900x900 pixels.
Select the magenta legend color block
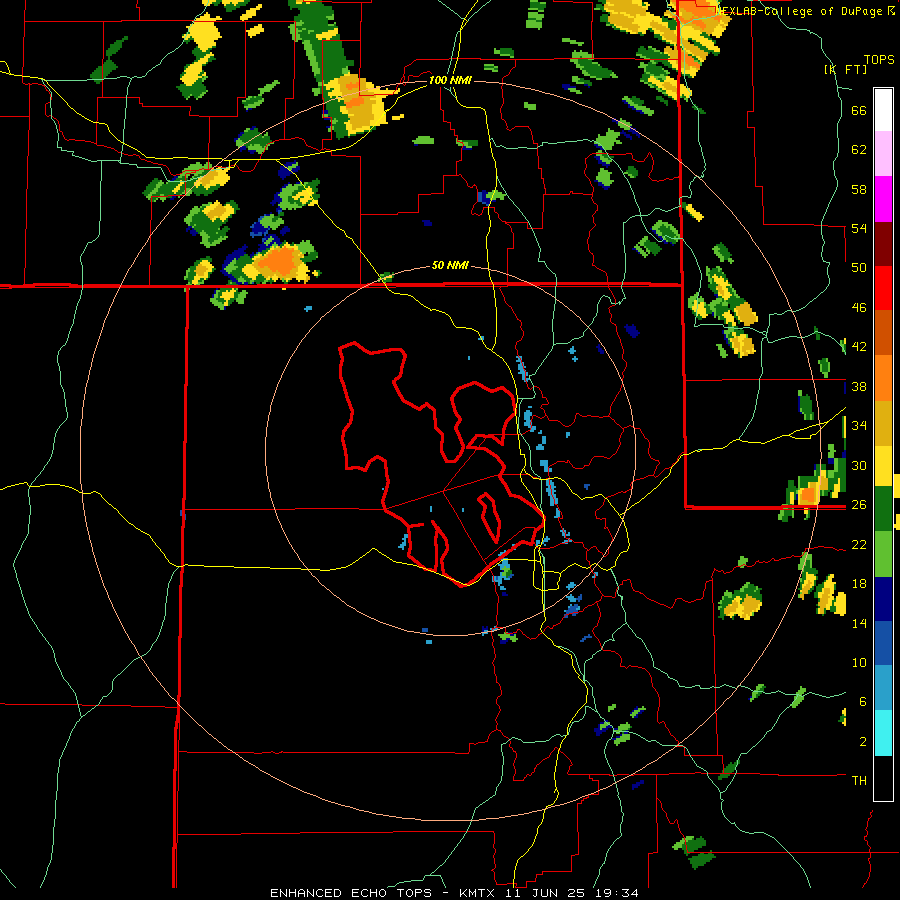click(x=883, y=199)
